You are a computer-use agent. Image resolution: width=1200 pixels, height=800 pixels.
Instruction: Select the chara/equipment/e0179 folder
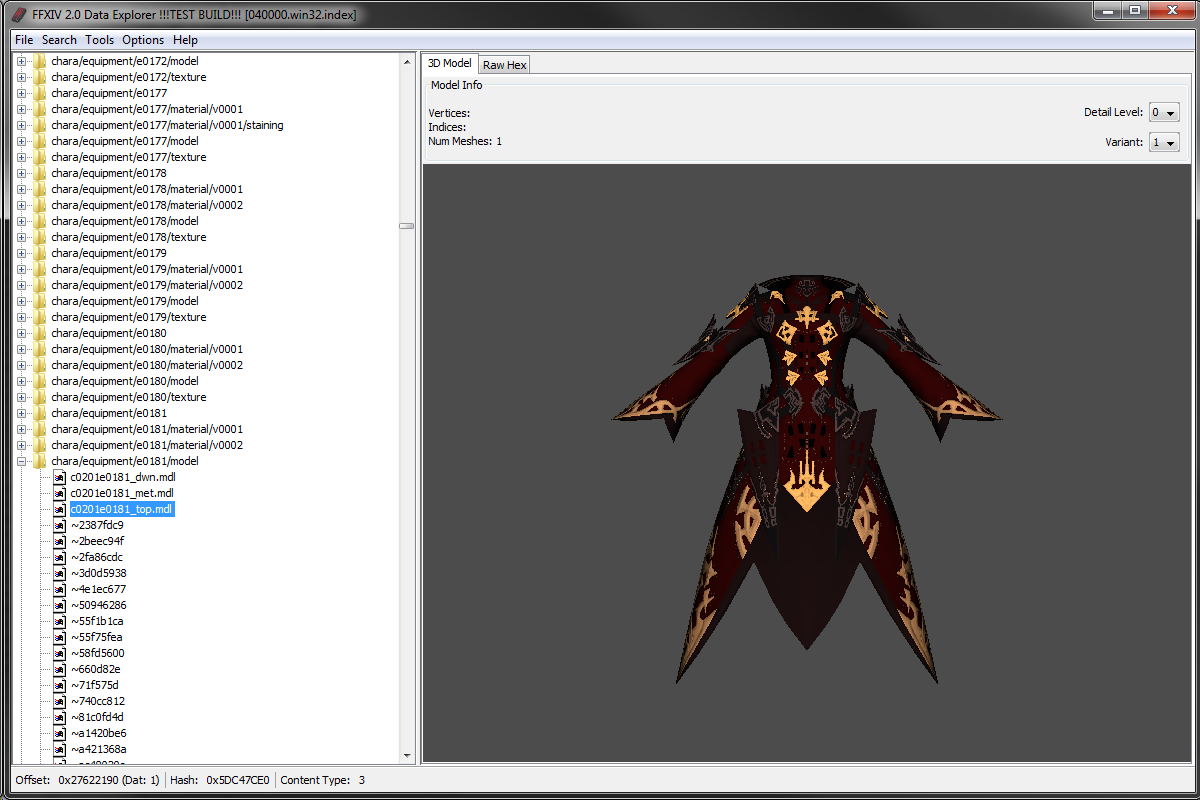click(109, 253)
